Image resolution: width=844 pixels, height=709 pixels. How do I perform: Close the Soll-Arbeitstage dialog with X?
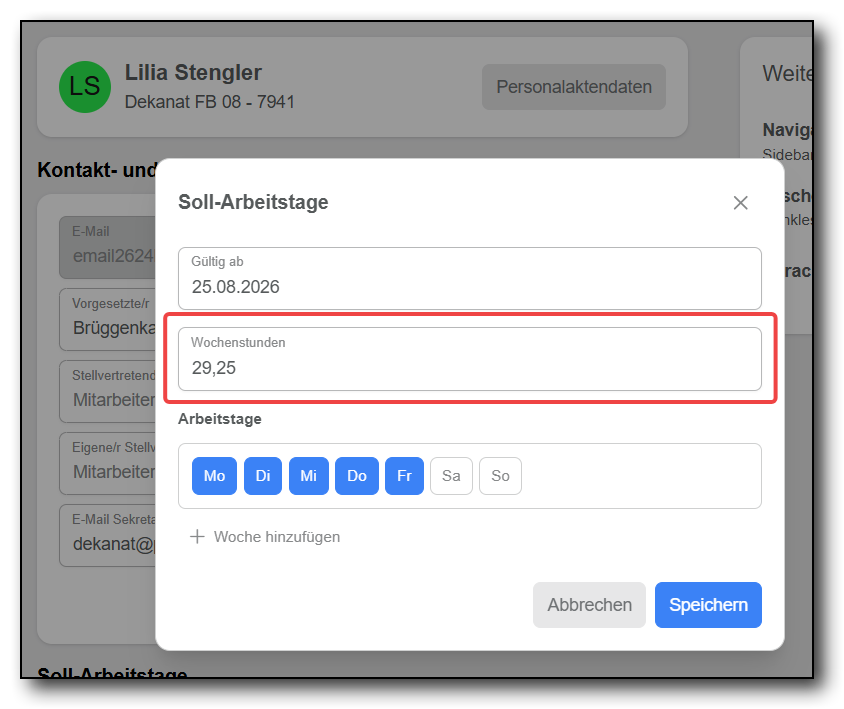tap(740, 203)
